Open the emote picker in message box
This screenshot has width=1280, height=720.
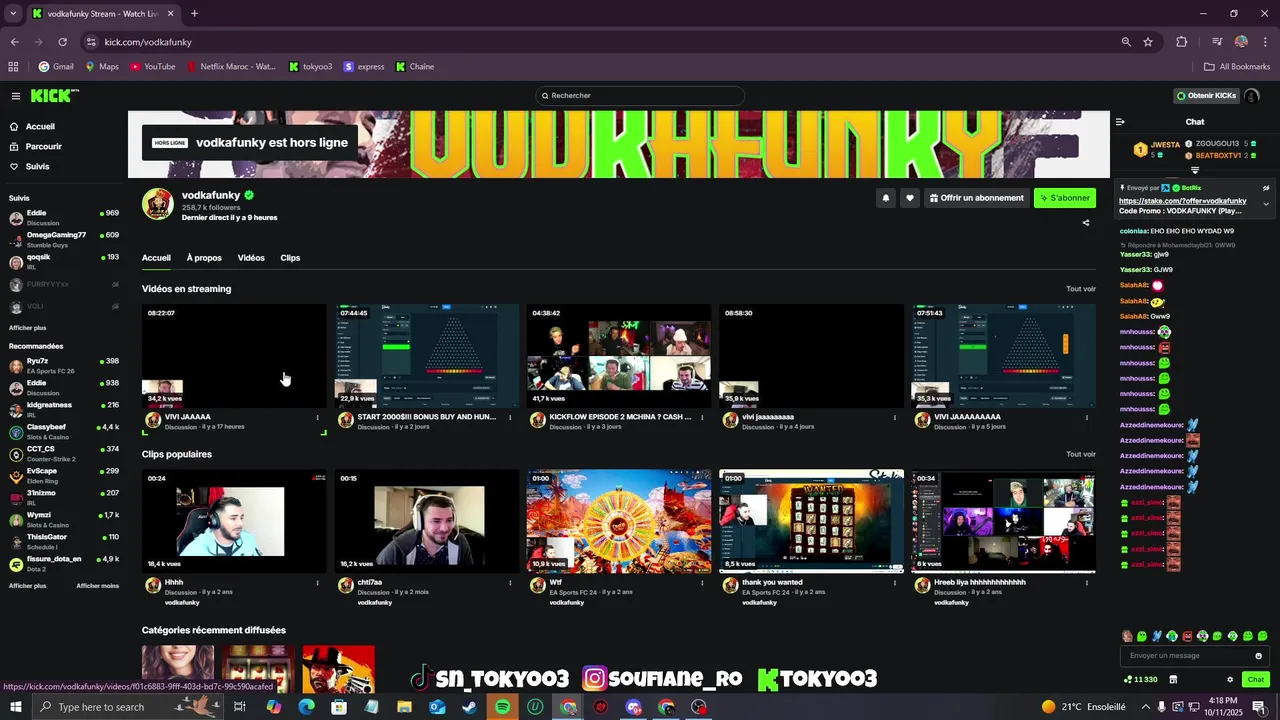pos(1258,656)
